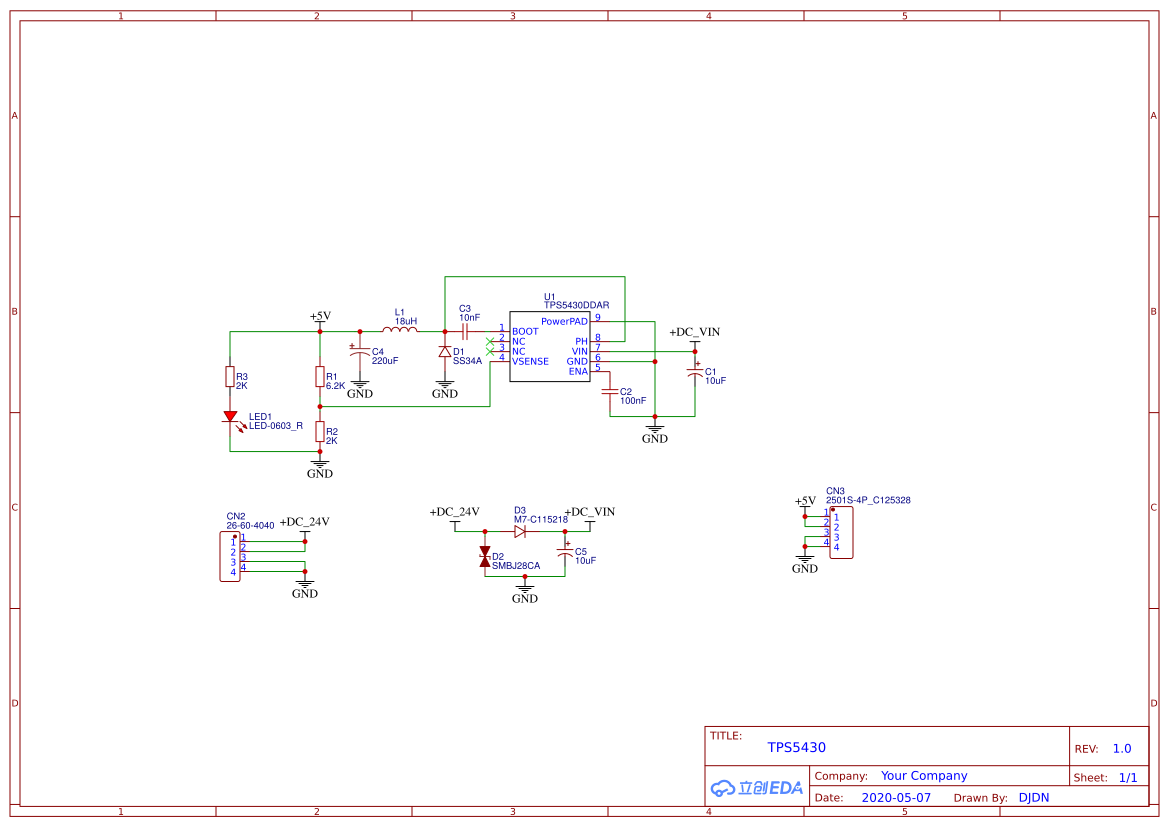Click the Drawn By name DJDN
This screenshot has width=1169, height=827.
pos(1033,798)
